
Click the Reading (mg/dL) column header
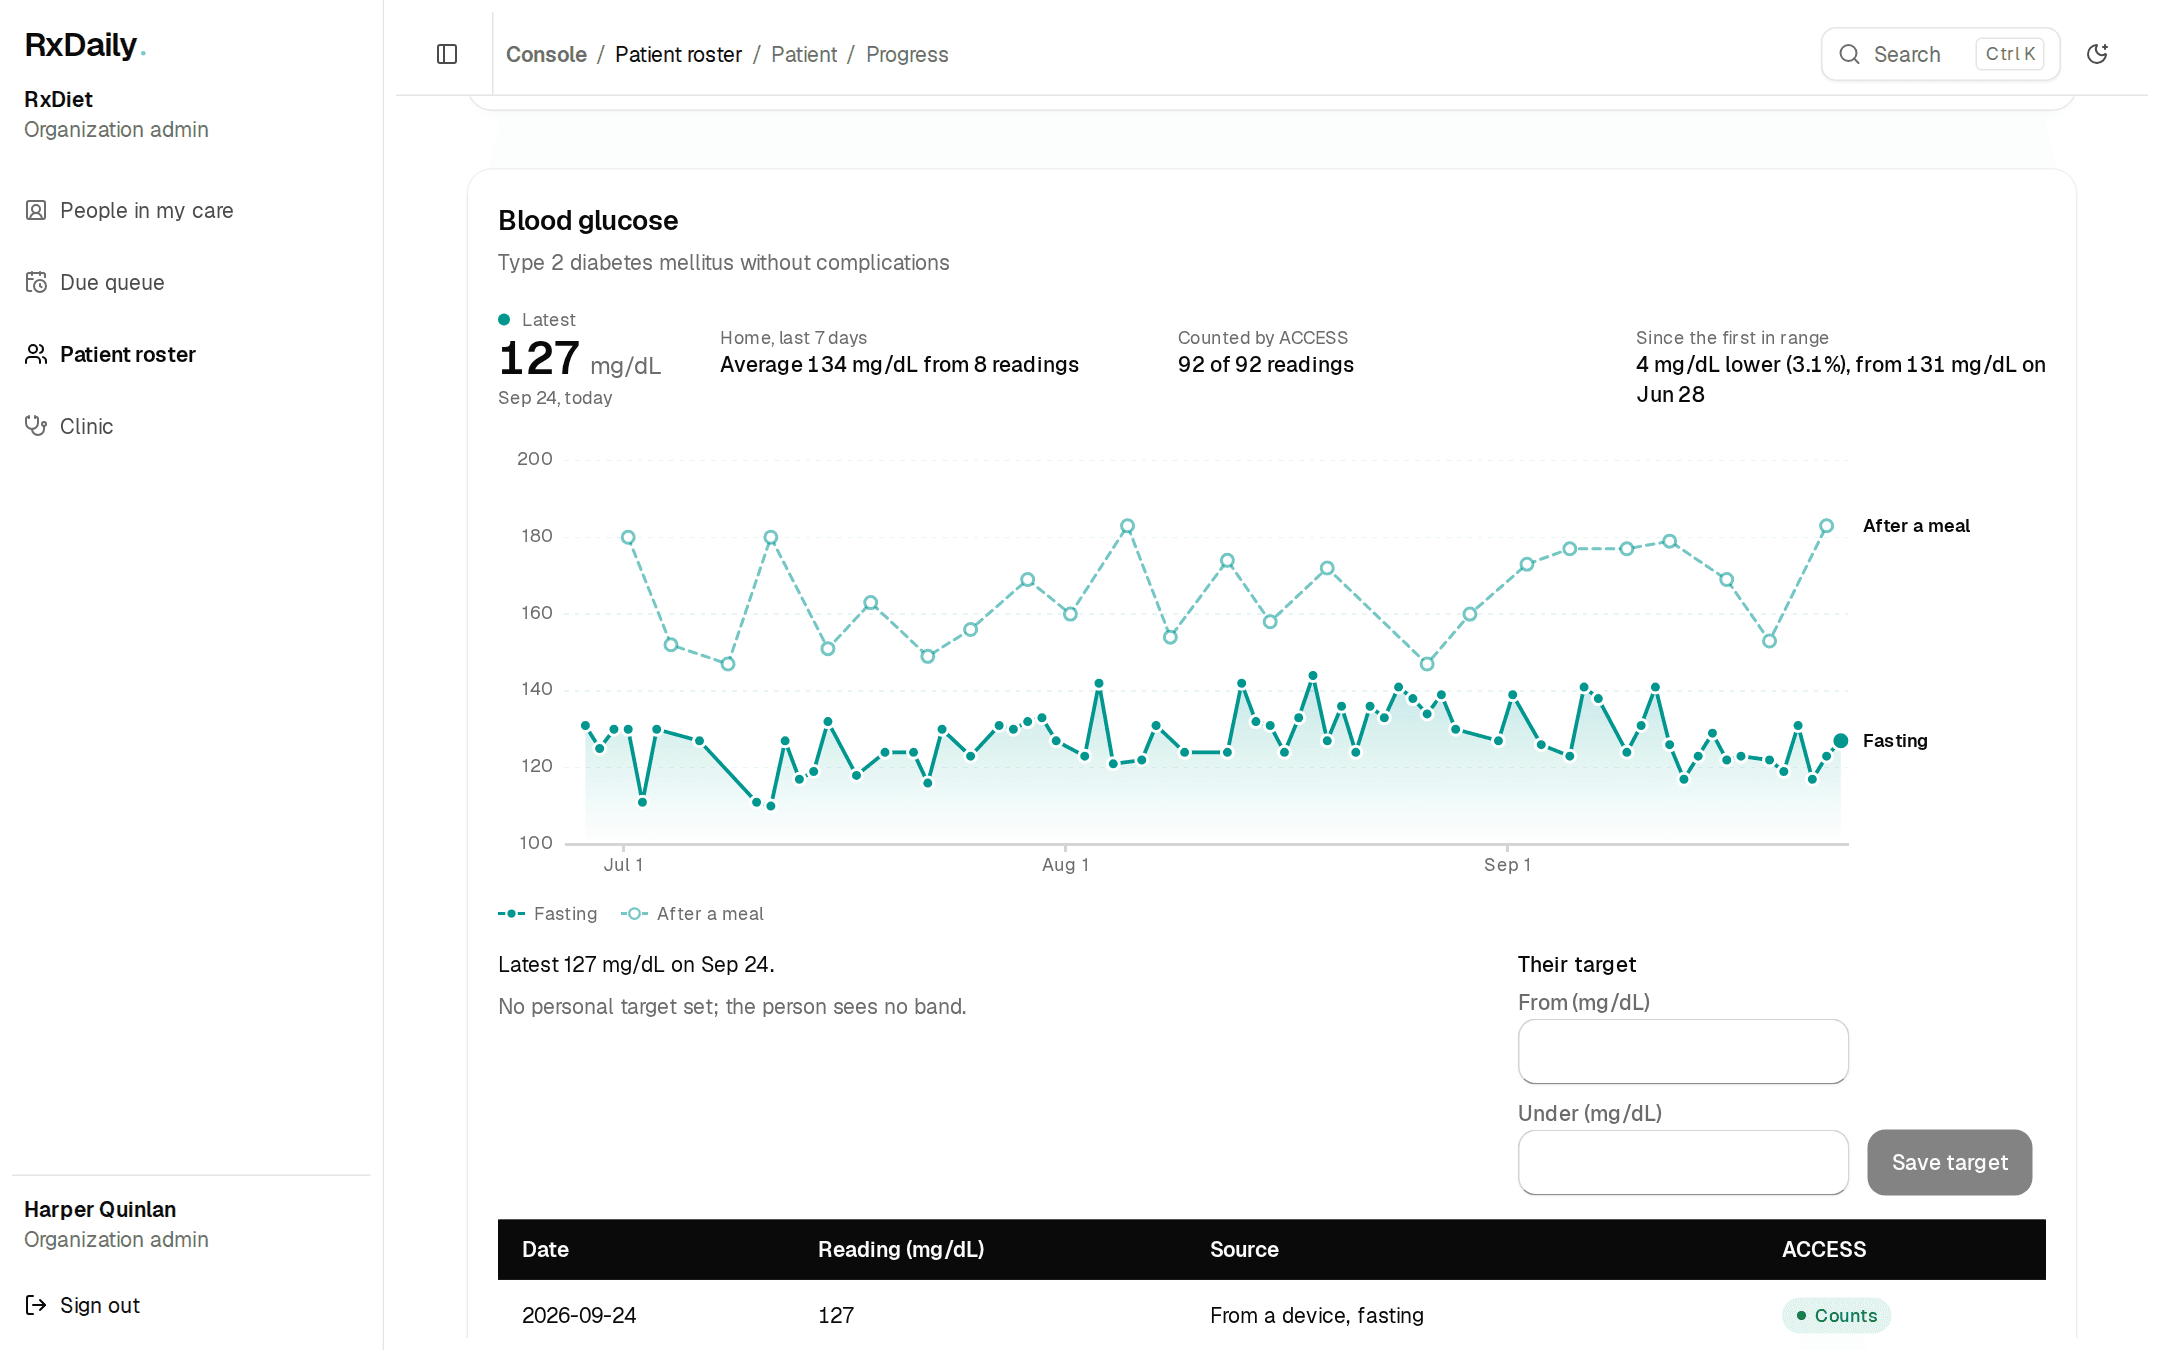click(x=901, y=1249)
